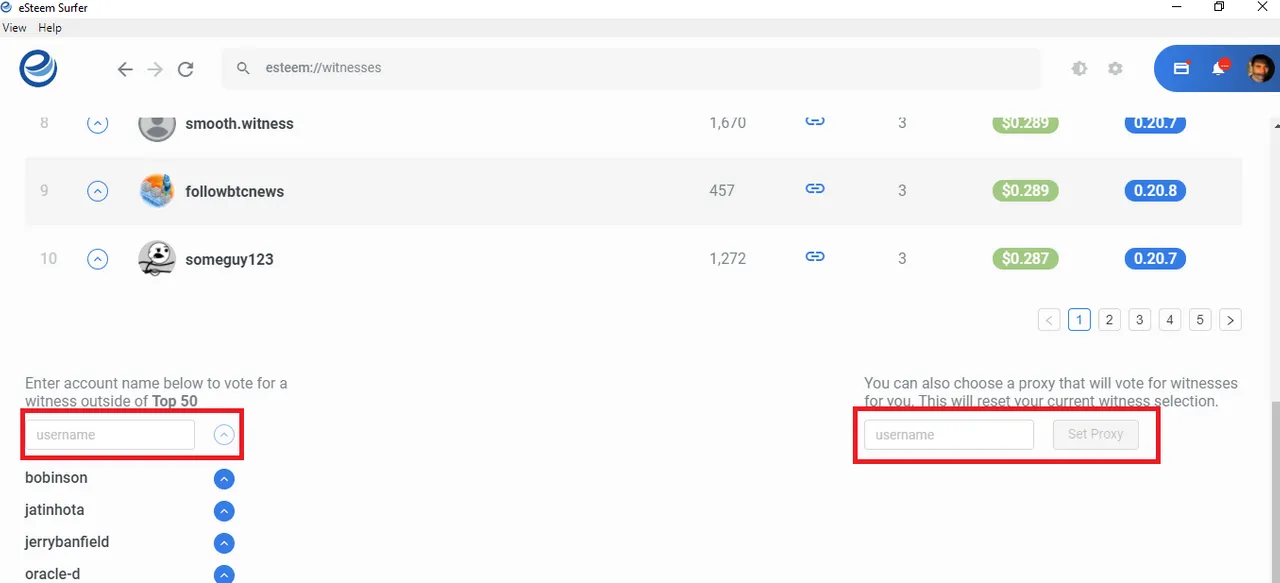This screenshot has height=583, width=1280.
Task: Focus the proxy username input field
Action: [x=949, y=435]
